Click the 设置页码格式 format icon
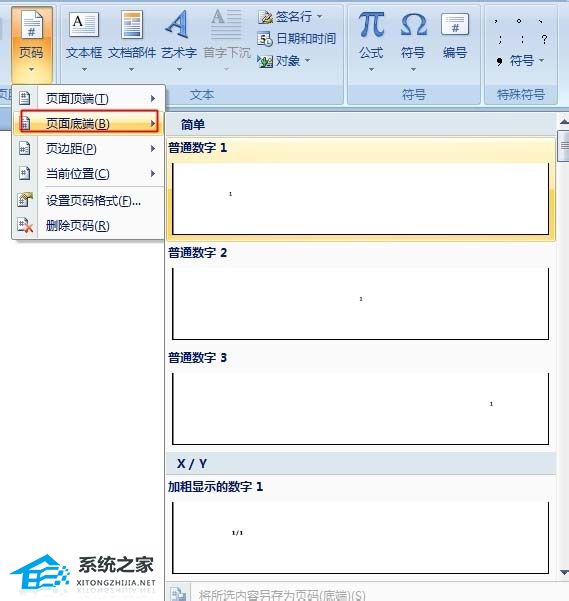The height and width of the screenshot is (601, 569). [25, 200]
